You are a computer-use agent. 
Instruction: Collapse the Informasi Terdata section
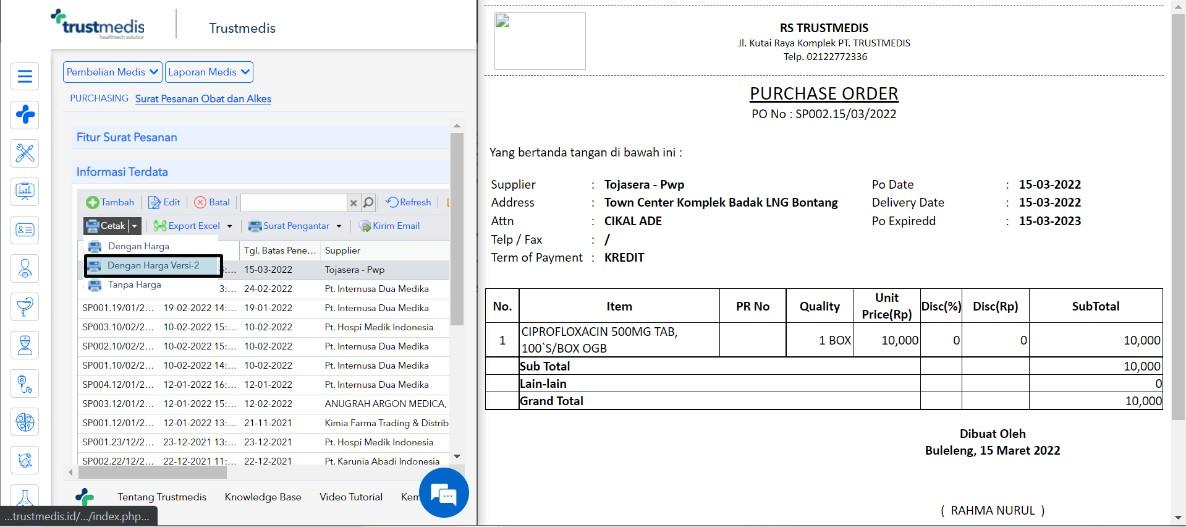tap(261, 172)
